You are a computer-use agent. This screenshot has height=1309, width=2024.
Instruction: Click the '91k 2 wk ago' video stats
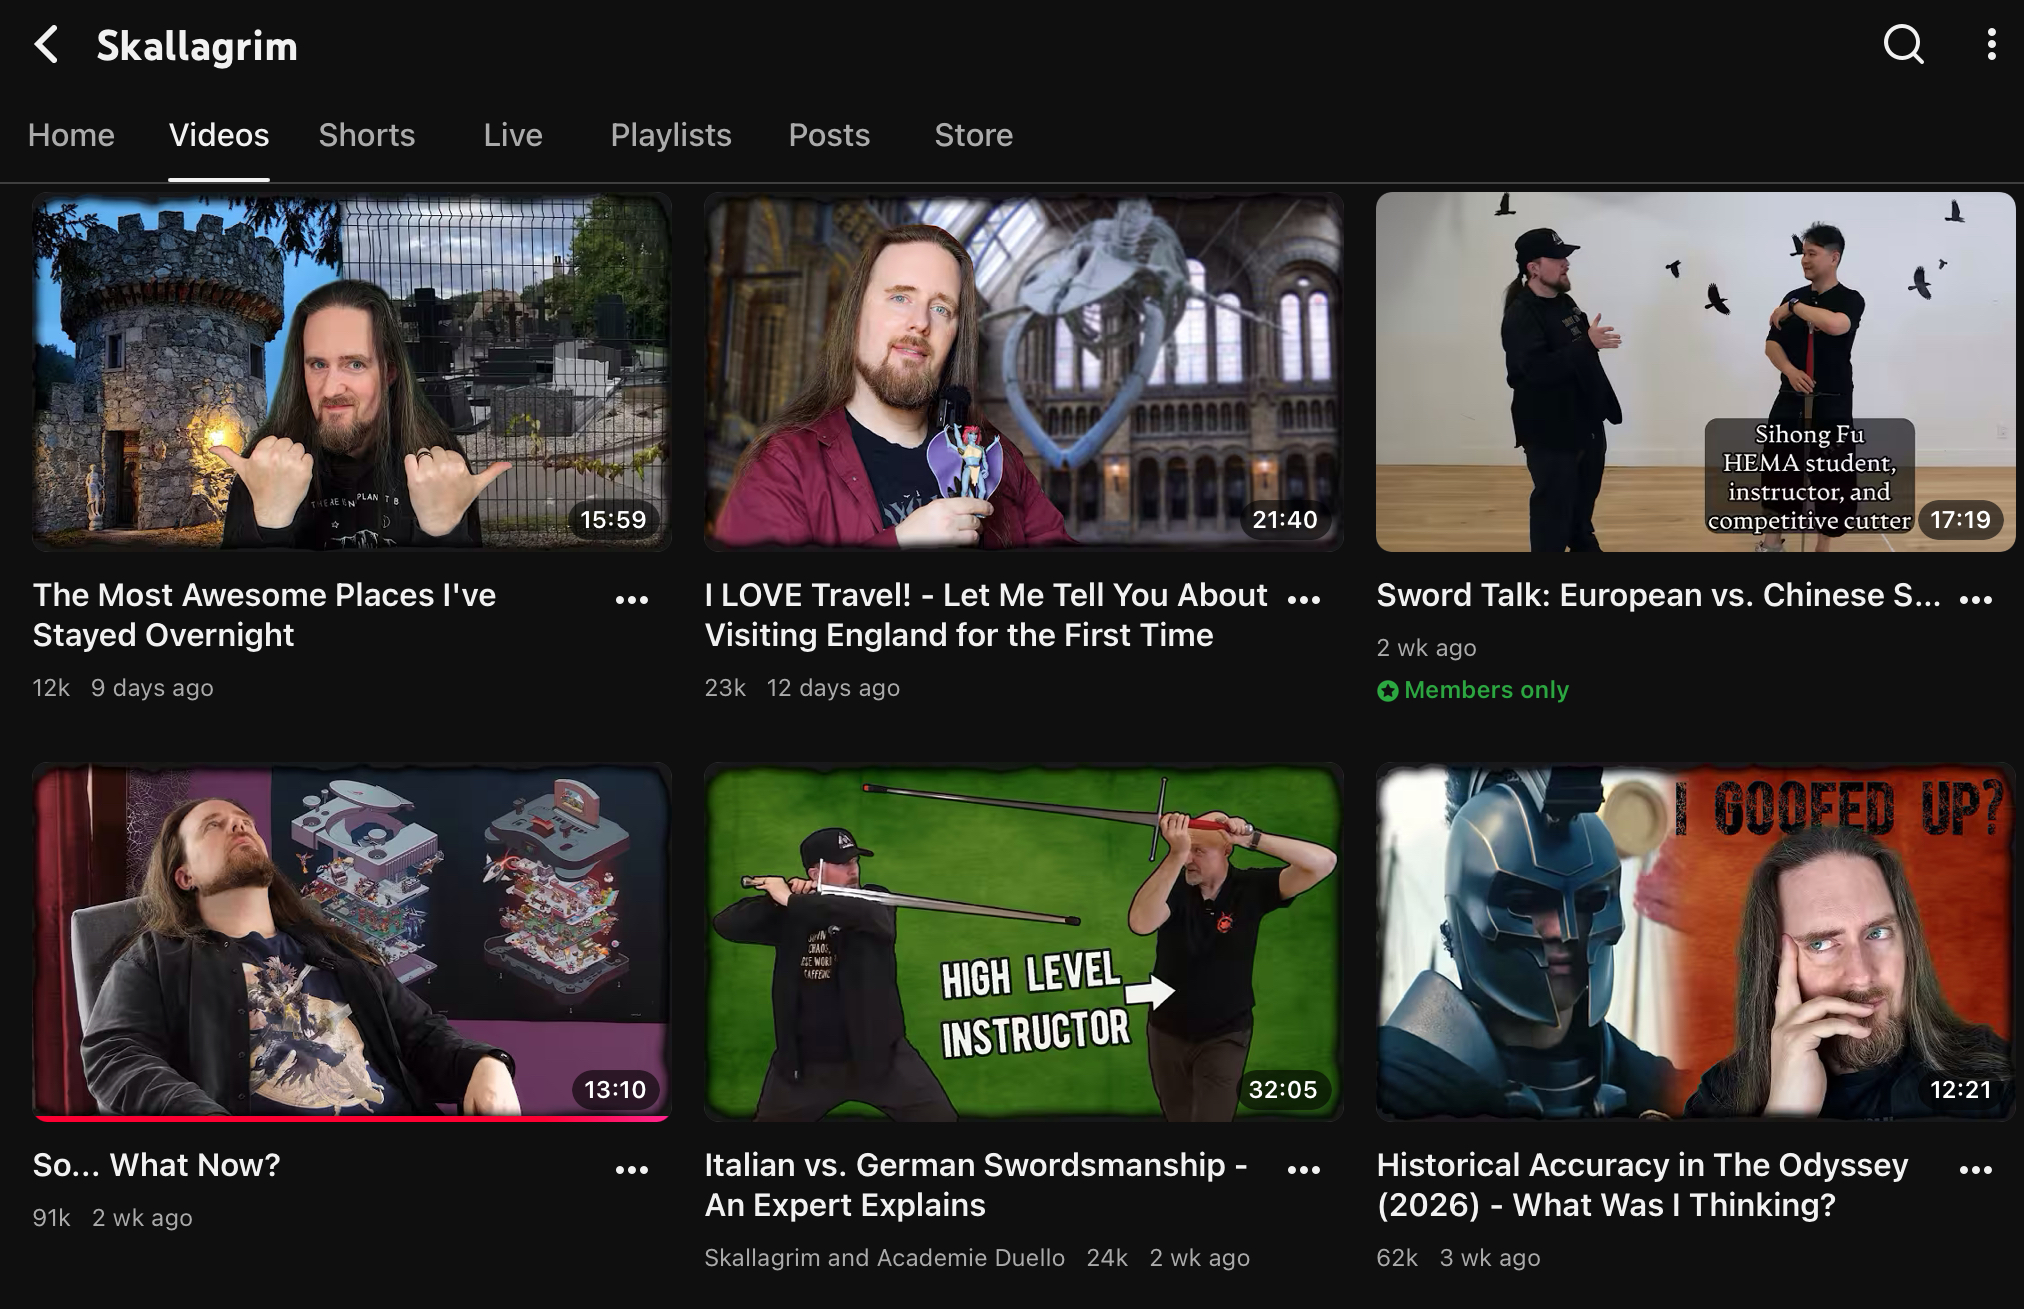pos(112,1218)
